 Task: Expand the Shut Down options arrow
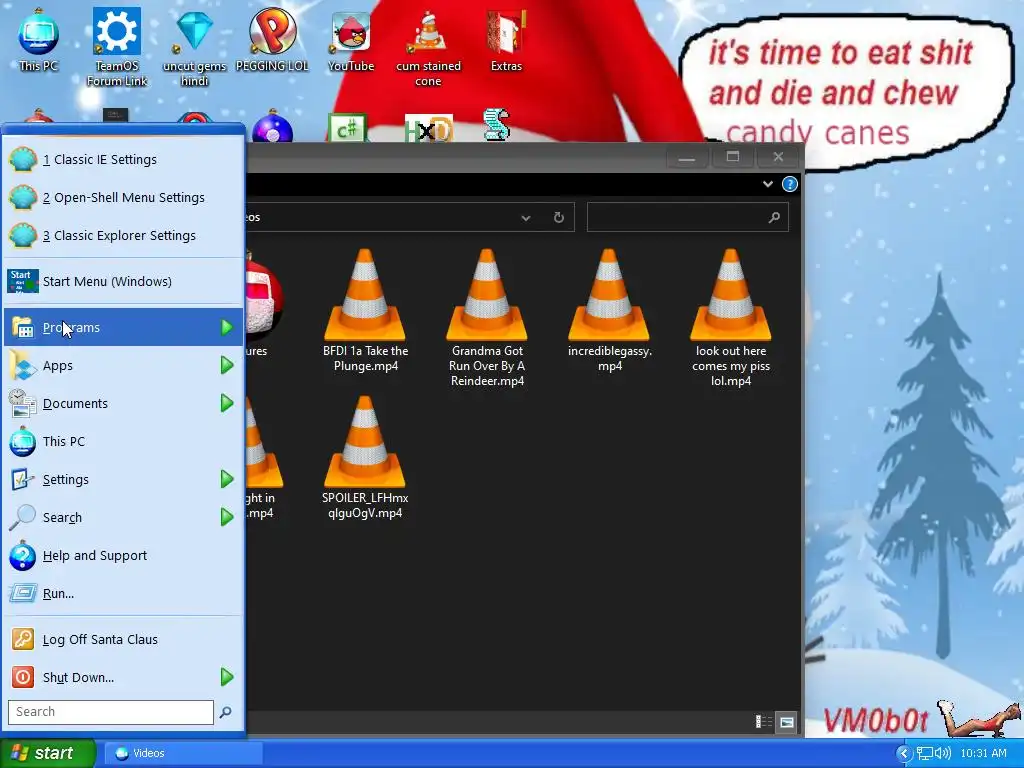[227, 677]
